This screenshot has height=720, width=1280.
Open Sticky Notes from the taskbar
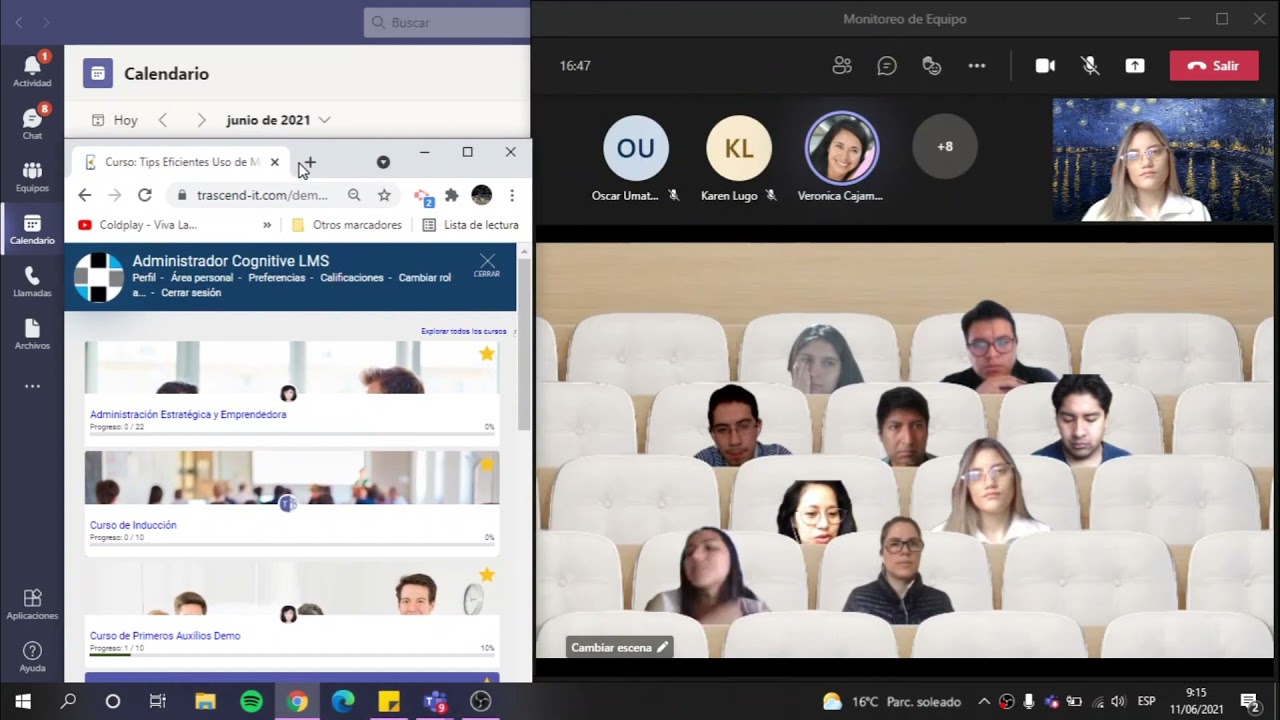(x=389, y=701)
